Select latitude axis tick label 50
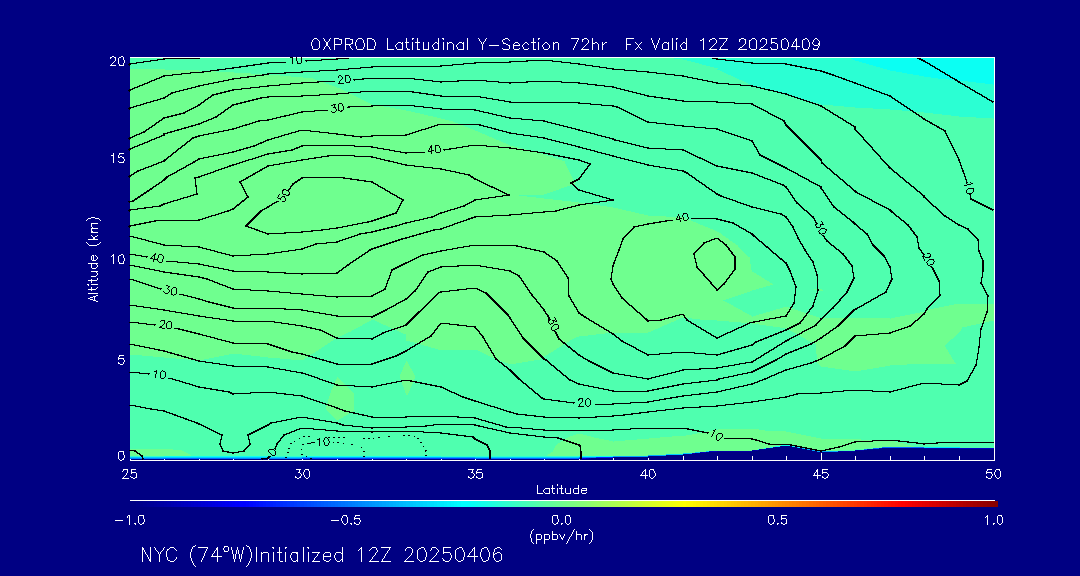 (x=993, y=474)
